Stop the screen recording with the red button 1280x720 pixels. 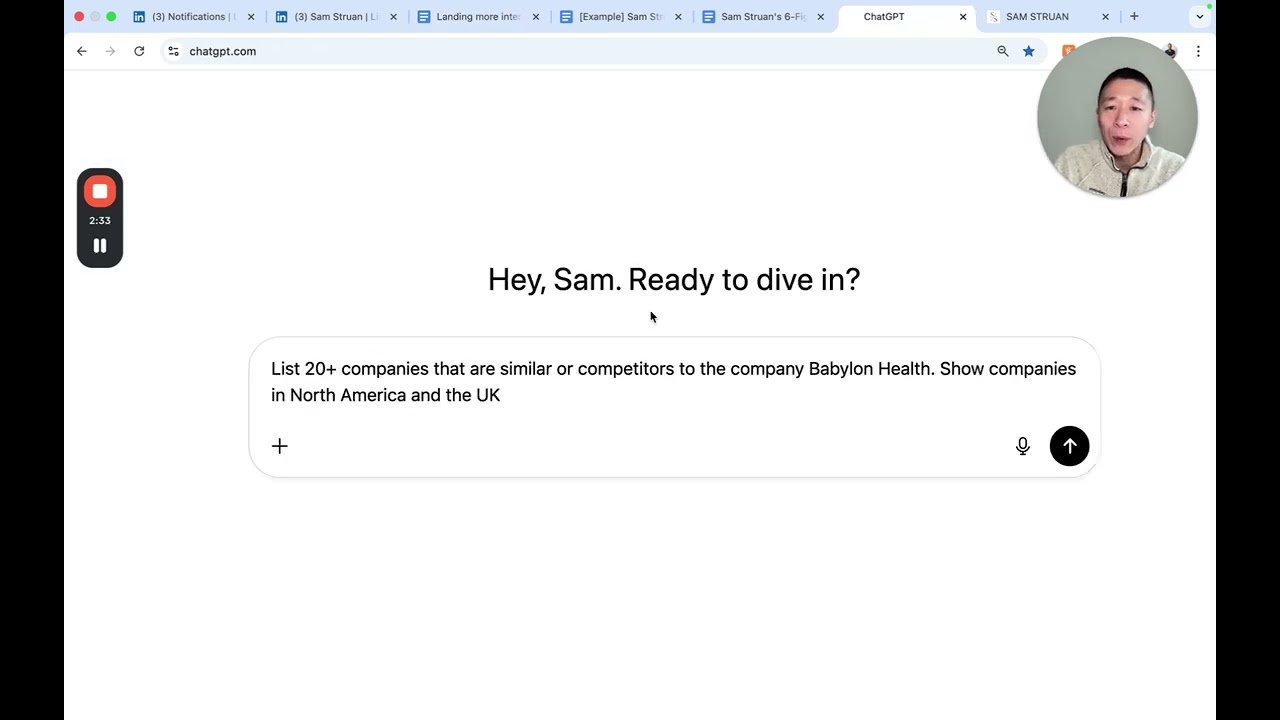pos(100,191)
